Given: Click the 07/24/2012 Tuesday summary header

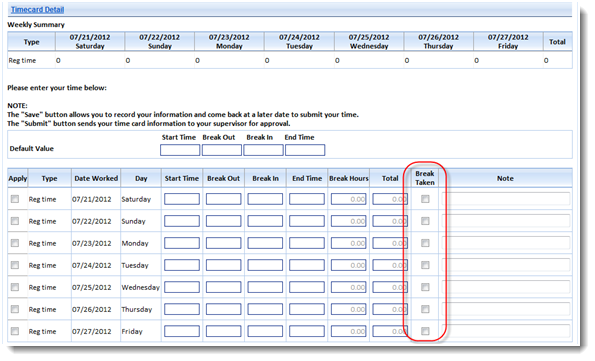Looking at the screenshot, I should (x=299, y=41).
